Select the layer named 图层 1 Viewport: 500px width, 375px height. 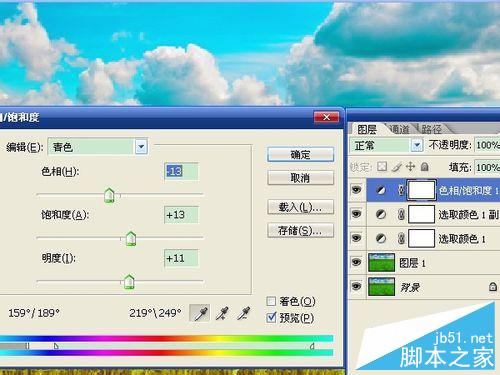[412, 263]
